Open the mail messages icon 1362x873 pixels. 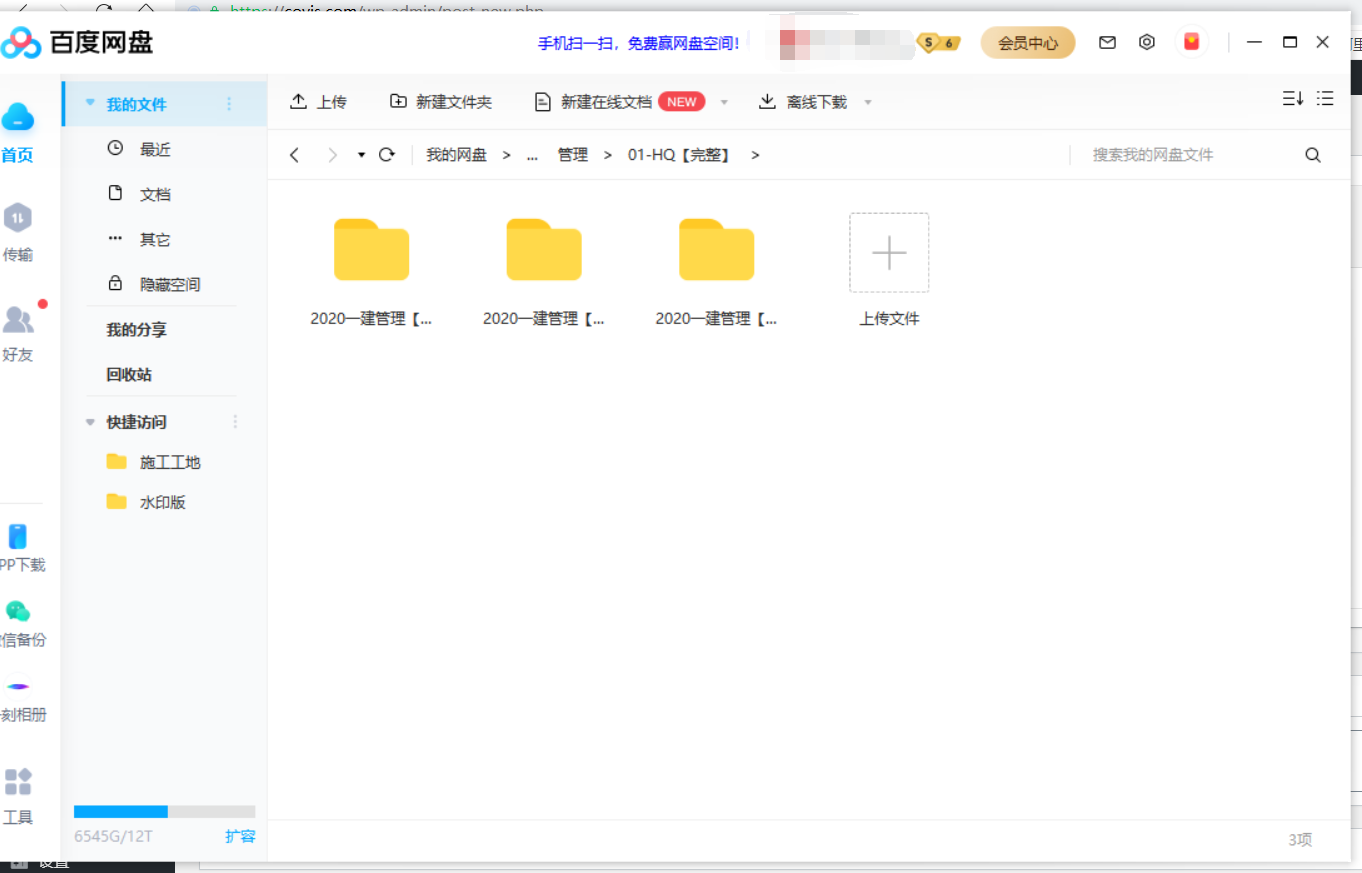click(1107, 42)
